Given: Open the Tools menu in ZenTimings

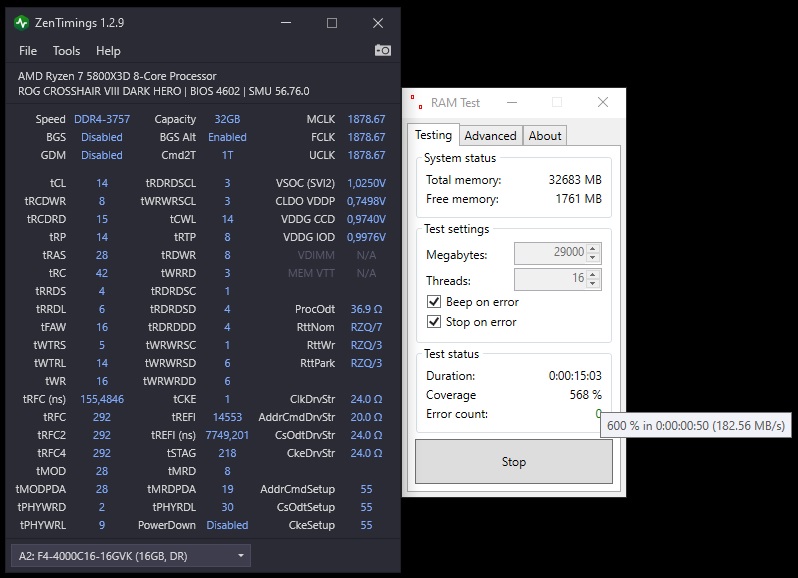Looking at the screenshot, I should [66, 51].
